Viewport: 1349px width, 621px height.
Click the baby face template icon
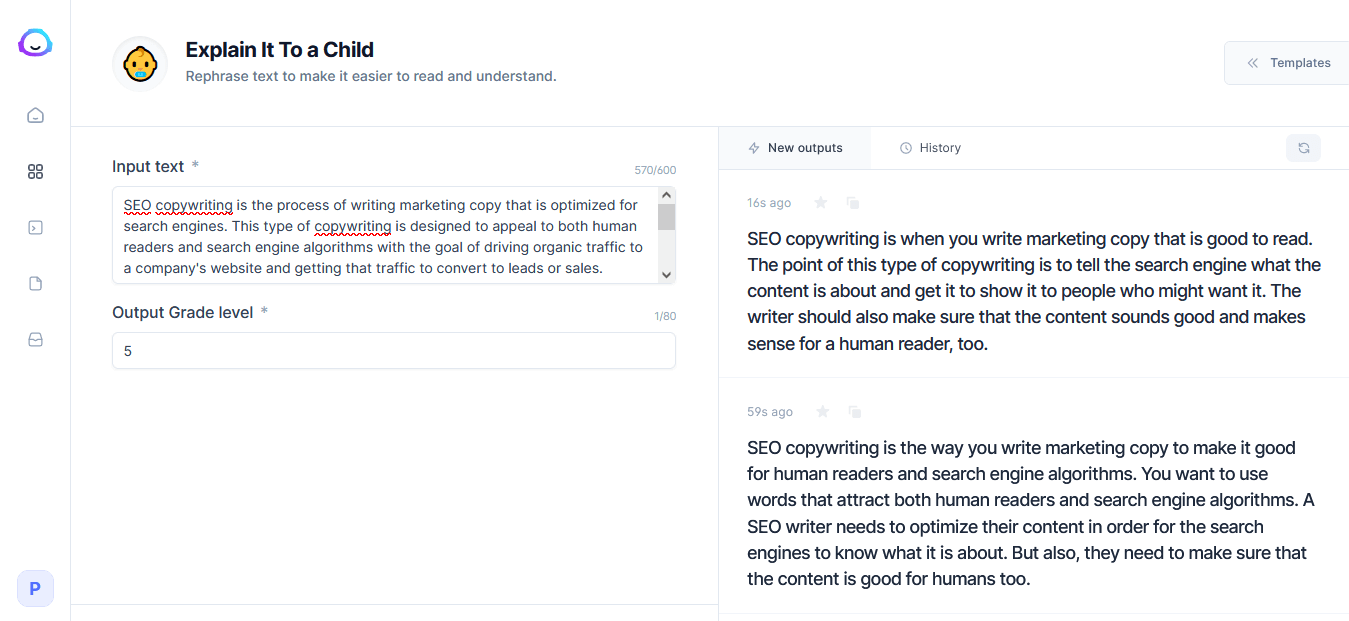(x=140, y=64)
